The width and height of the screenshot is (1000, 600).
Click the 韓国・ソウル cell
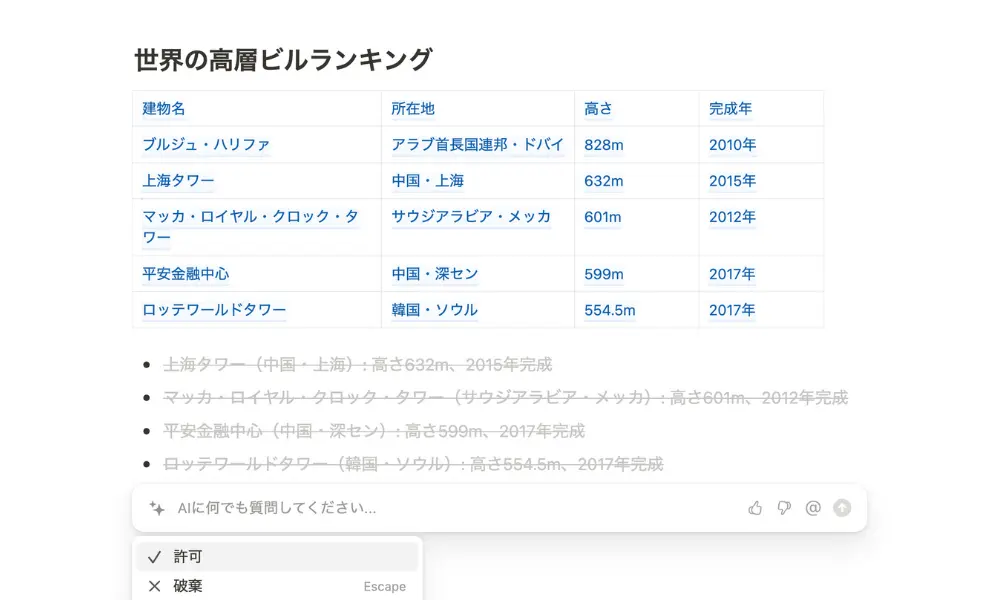coord(478,310)
